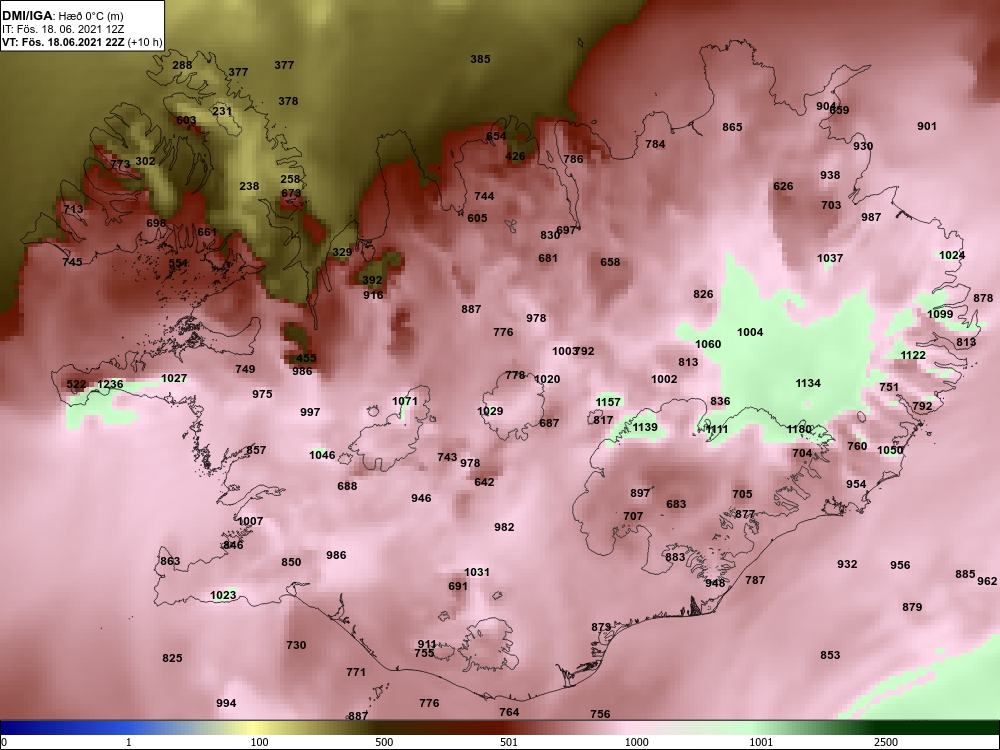Click the 385 value label
Image resolution: width=1000 pixels, height=750 pixels.
[x=480, y=59]
